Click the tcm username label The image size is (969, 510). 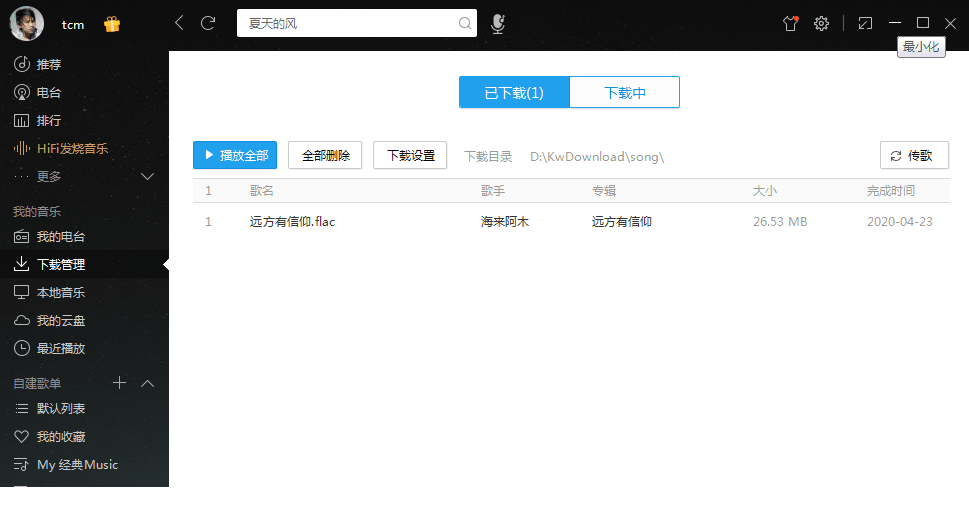pos(73,25)
